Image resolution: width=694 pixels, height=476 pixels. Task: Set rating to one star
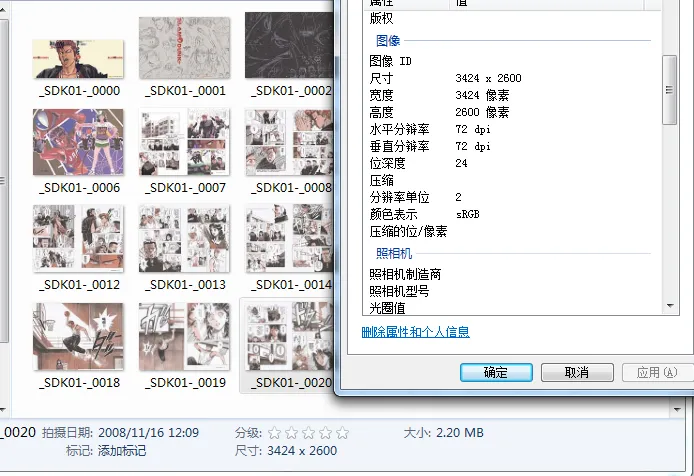pyautogui.click(x=274, y=433)
